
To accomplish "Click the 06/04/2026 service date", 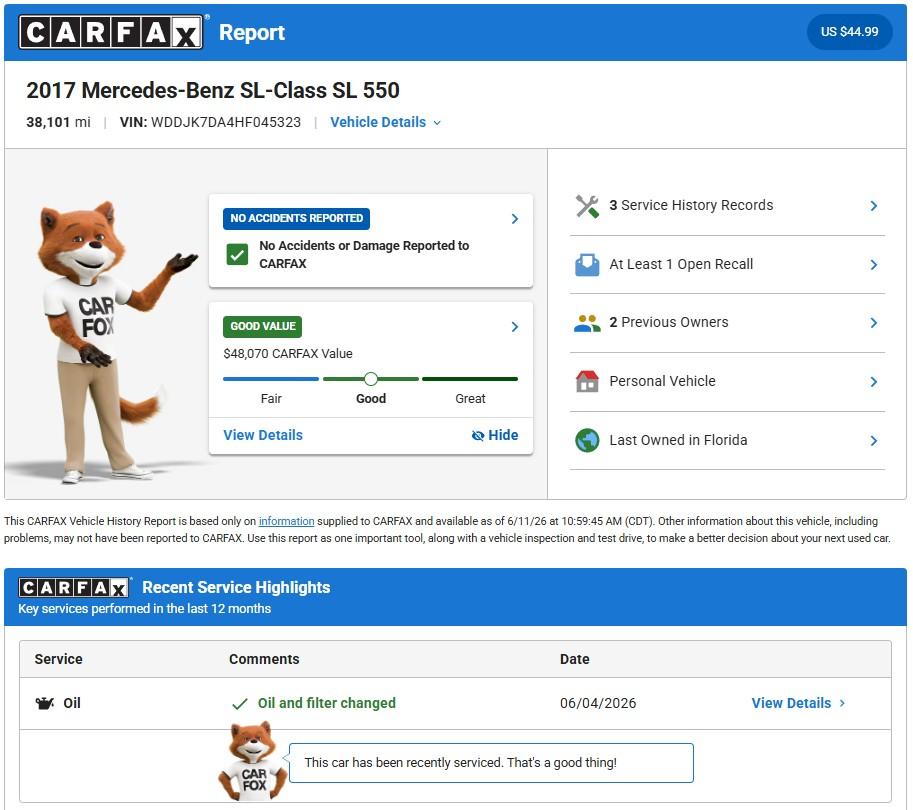I will (598, 703).
